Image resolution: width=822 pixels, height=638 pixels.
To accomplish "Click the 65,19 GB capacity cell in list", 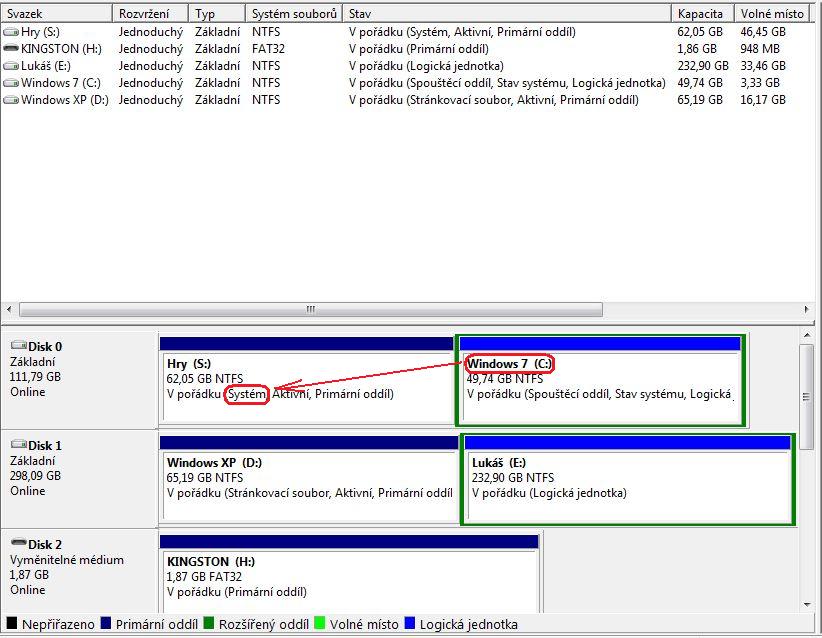I will (x=700, y=100).
